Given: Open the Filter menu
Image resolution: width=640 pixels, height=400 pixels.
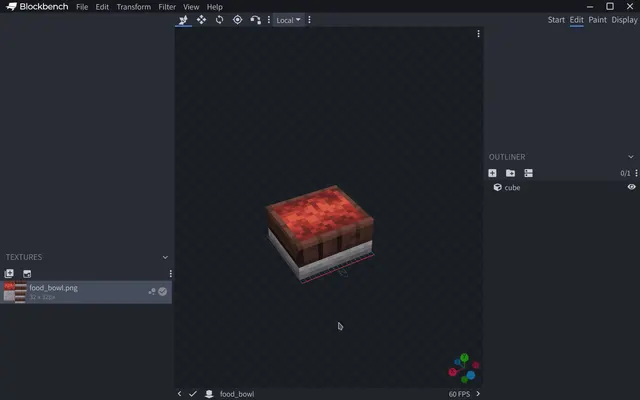Looking at the screenshot, I should pyautogui.click(x=167, y=7).
